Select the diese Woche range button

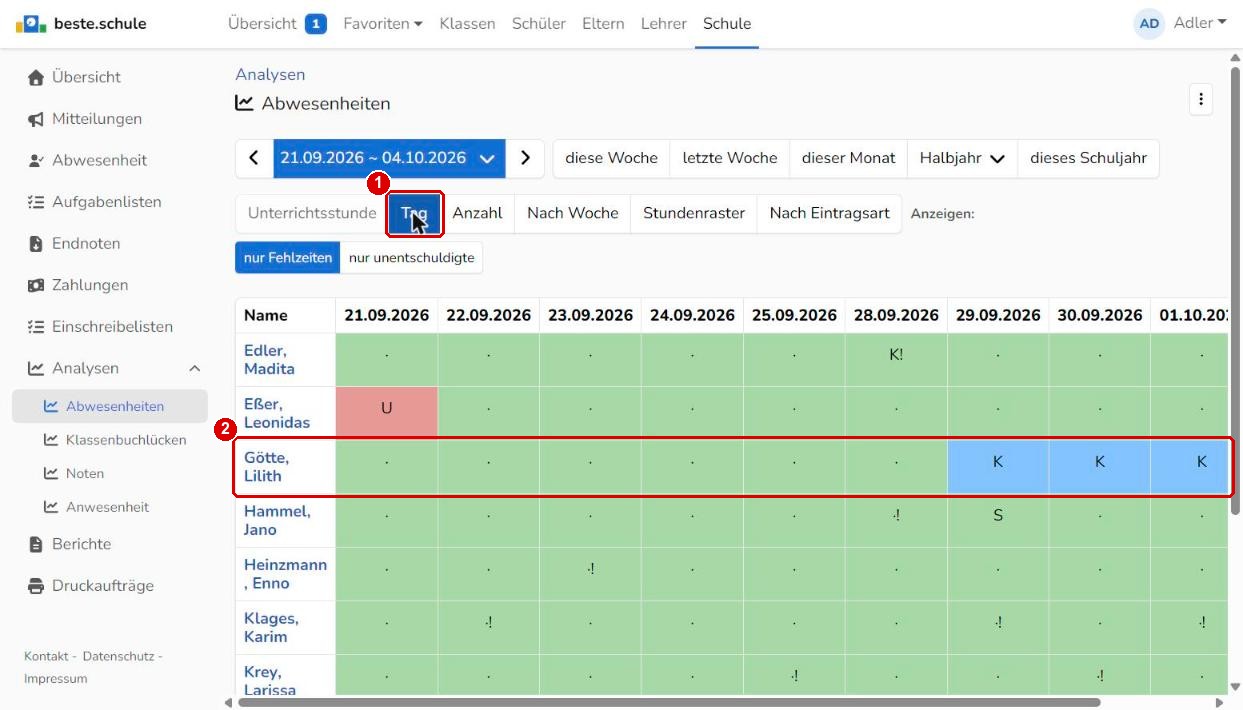click(612, 158)
